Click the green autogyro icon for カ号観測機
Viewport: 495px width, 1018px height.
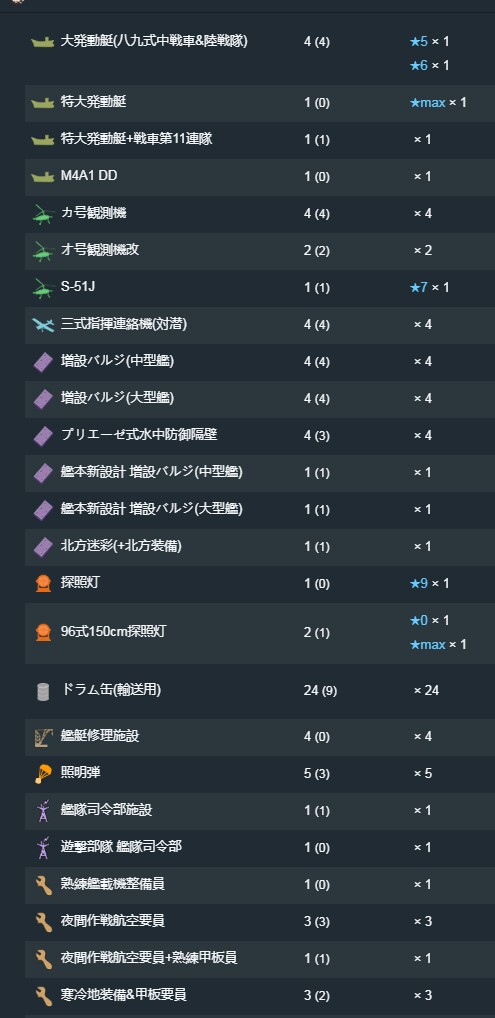(43, 214)
